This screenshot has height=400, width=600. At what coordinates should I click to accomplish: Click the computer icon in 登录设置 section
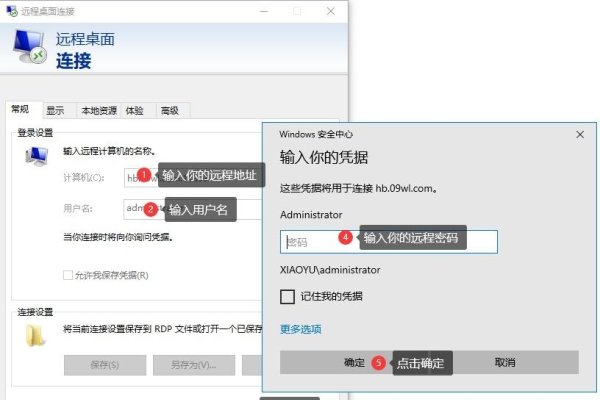37,156
